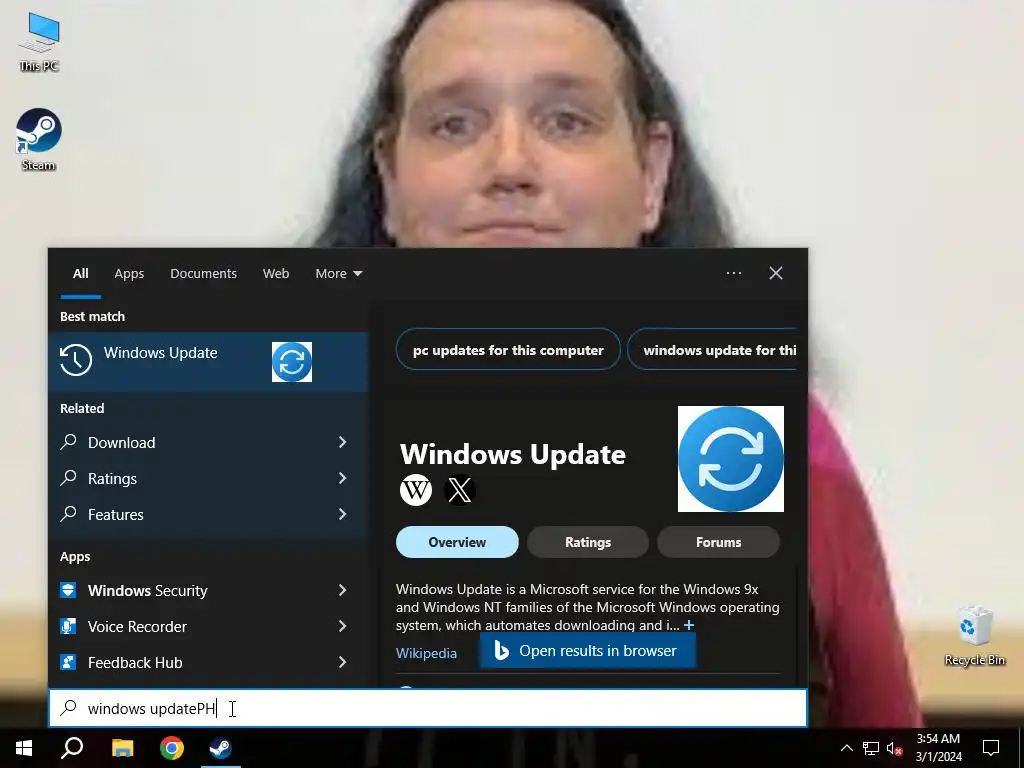Select the All search tab
1024x768 pixels.
[80, 274]
